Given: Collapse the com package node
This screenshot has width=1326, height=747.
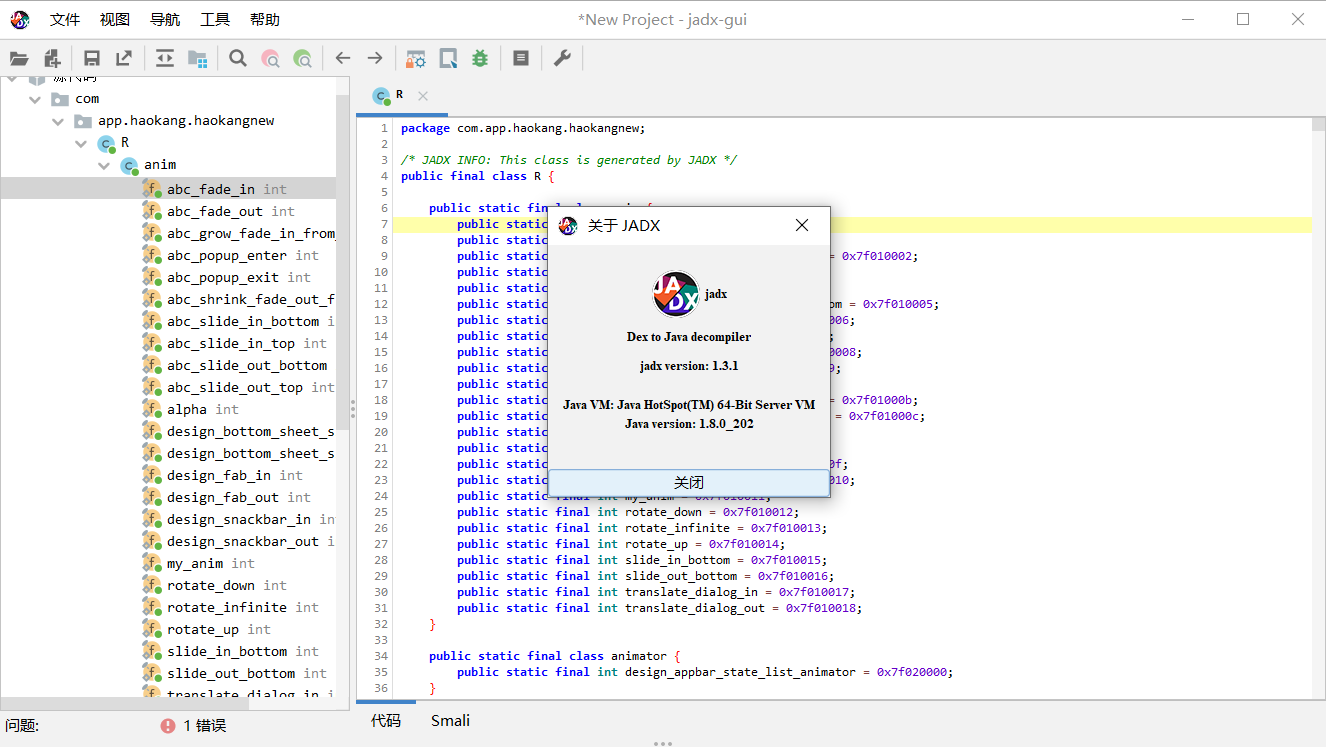Looking at the screenshot, I should [x=35, y=99].
